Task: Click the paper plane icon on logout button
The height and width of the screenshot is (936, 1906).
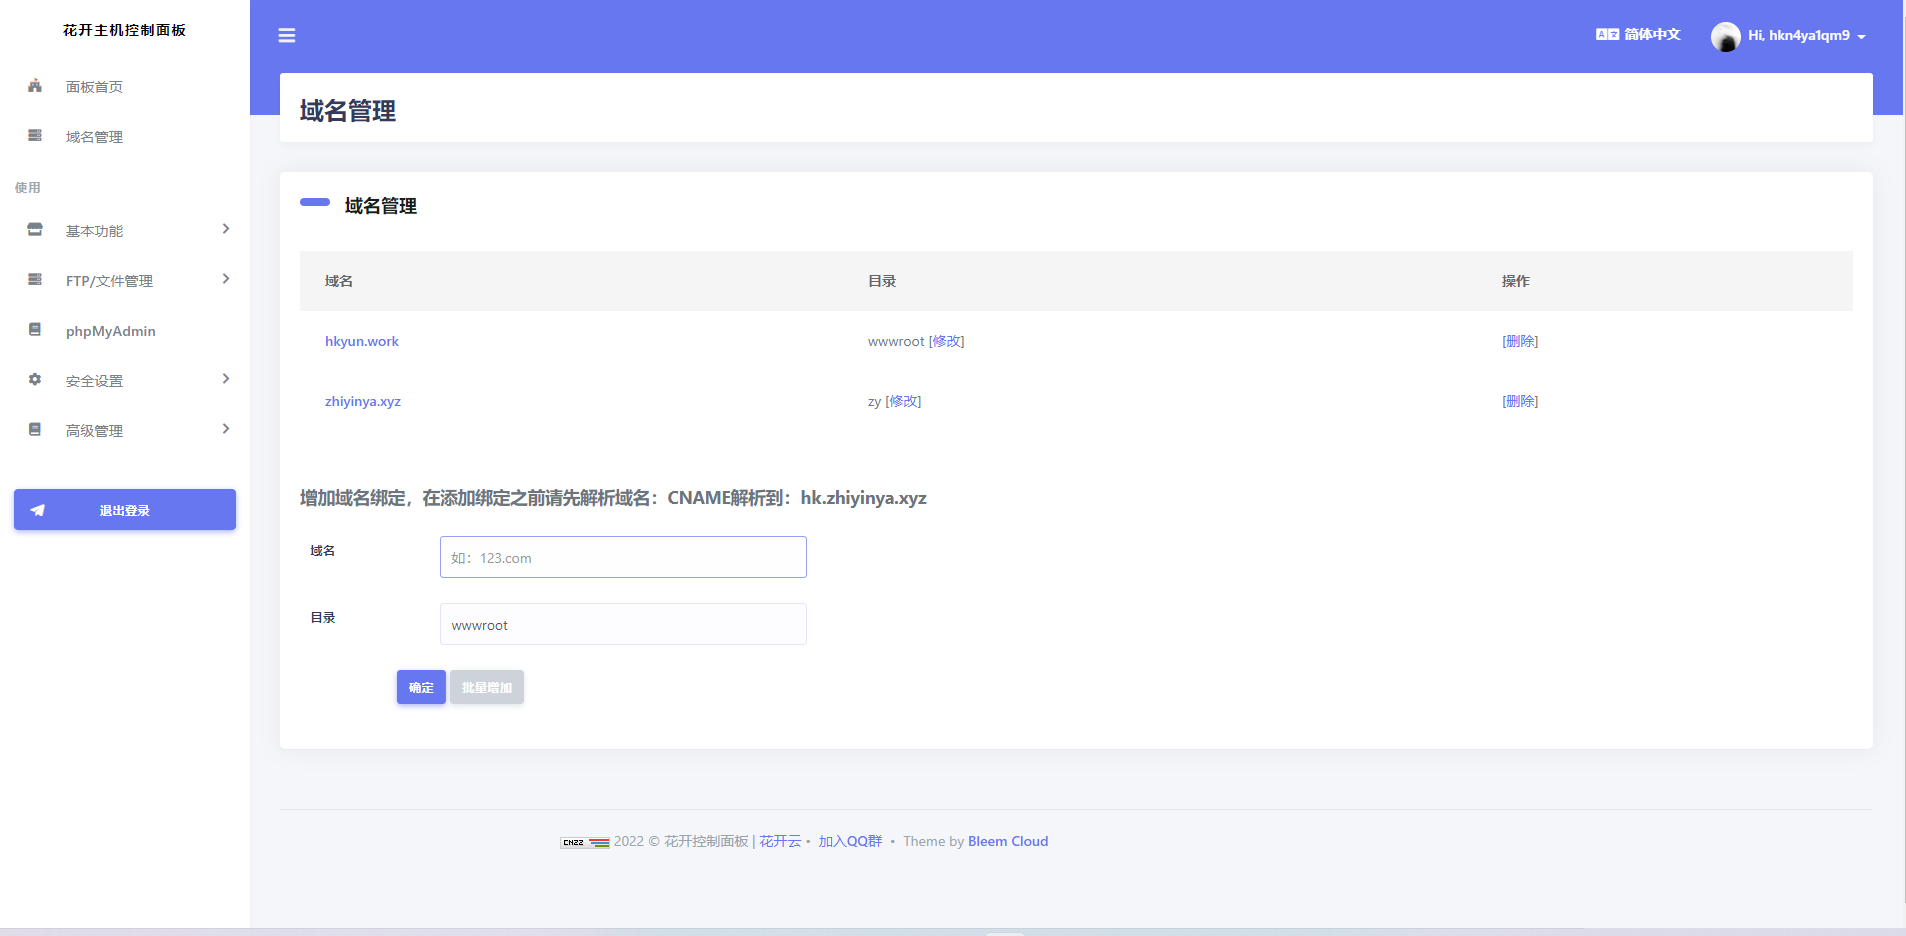Action: pyautogui.click(x=38, y=510)
